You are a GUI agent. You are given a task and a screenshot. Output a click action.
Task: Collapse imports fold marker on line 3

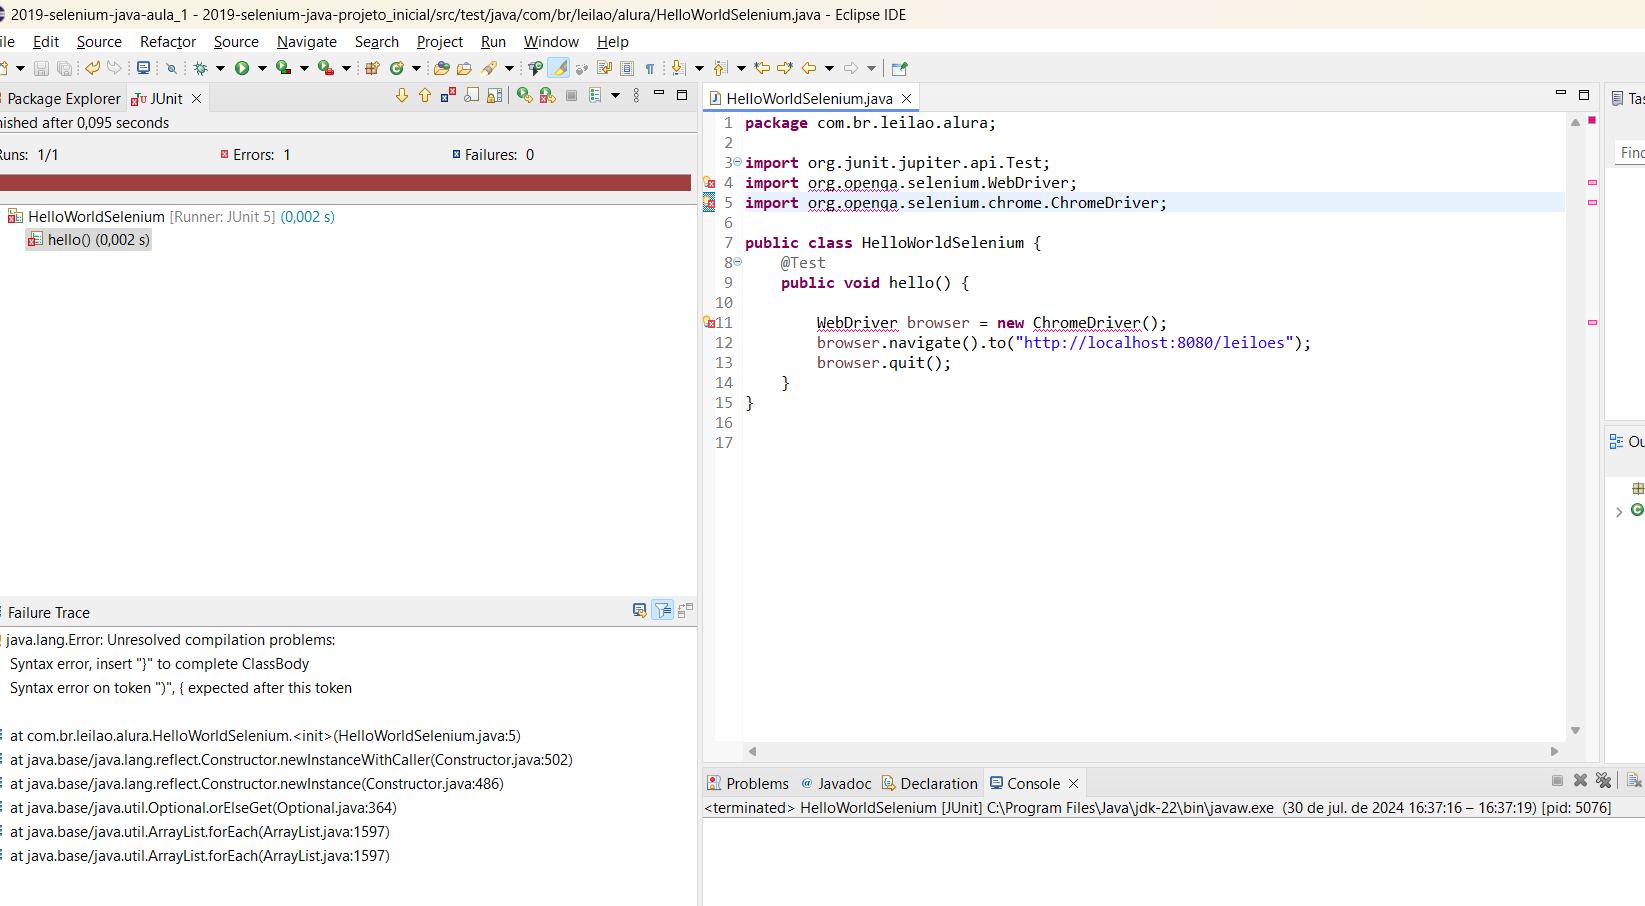coord(738,162)
